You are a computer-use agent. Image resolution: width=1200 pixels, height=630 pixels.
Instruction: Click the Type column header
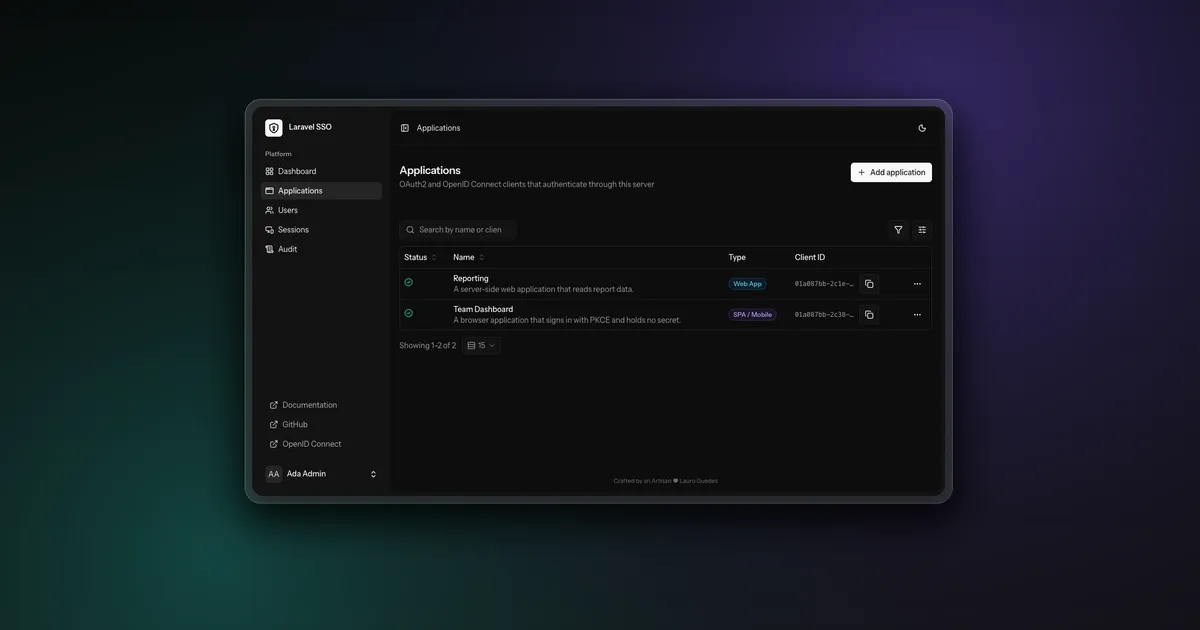(737, 258)
